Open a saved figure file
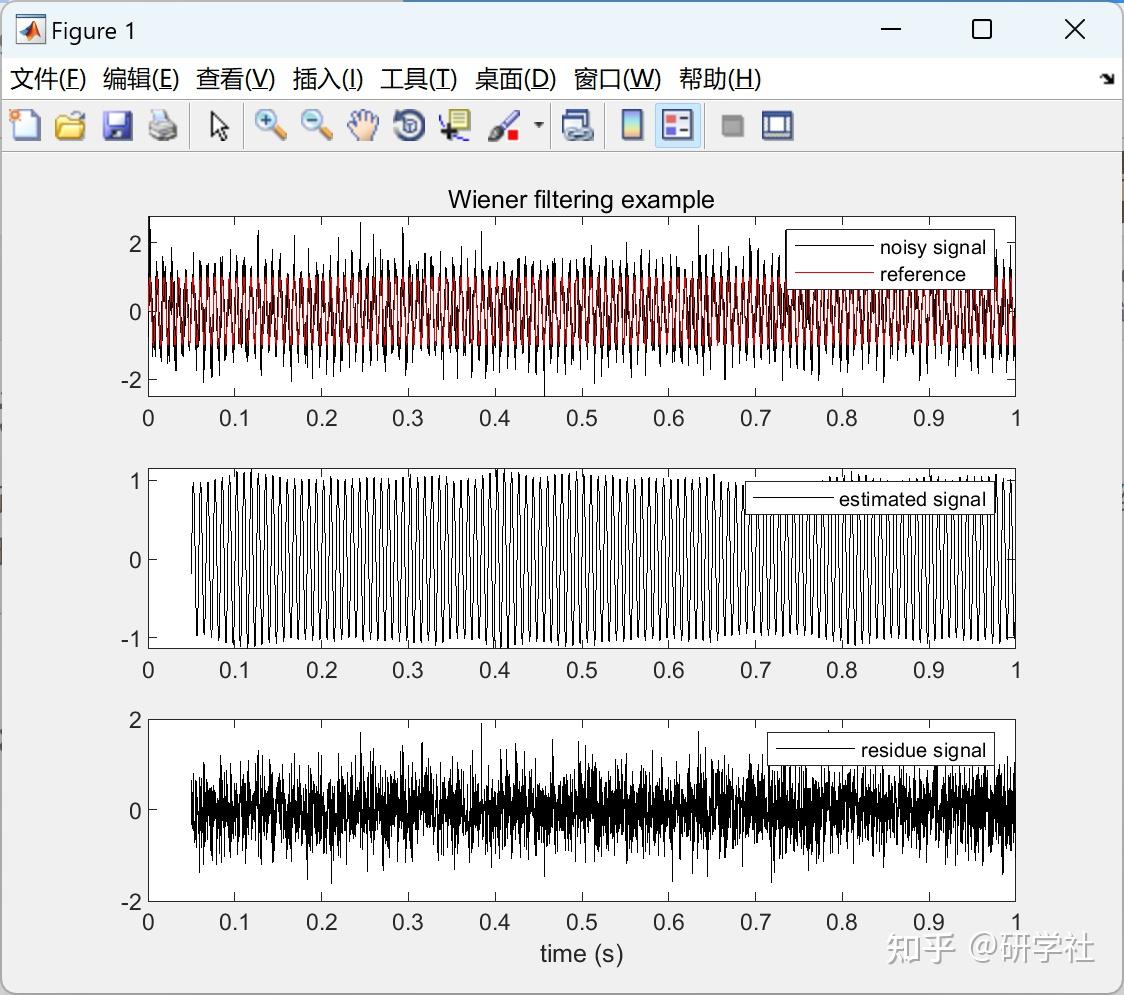 pos(70,125)
